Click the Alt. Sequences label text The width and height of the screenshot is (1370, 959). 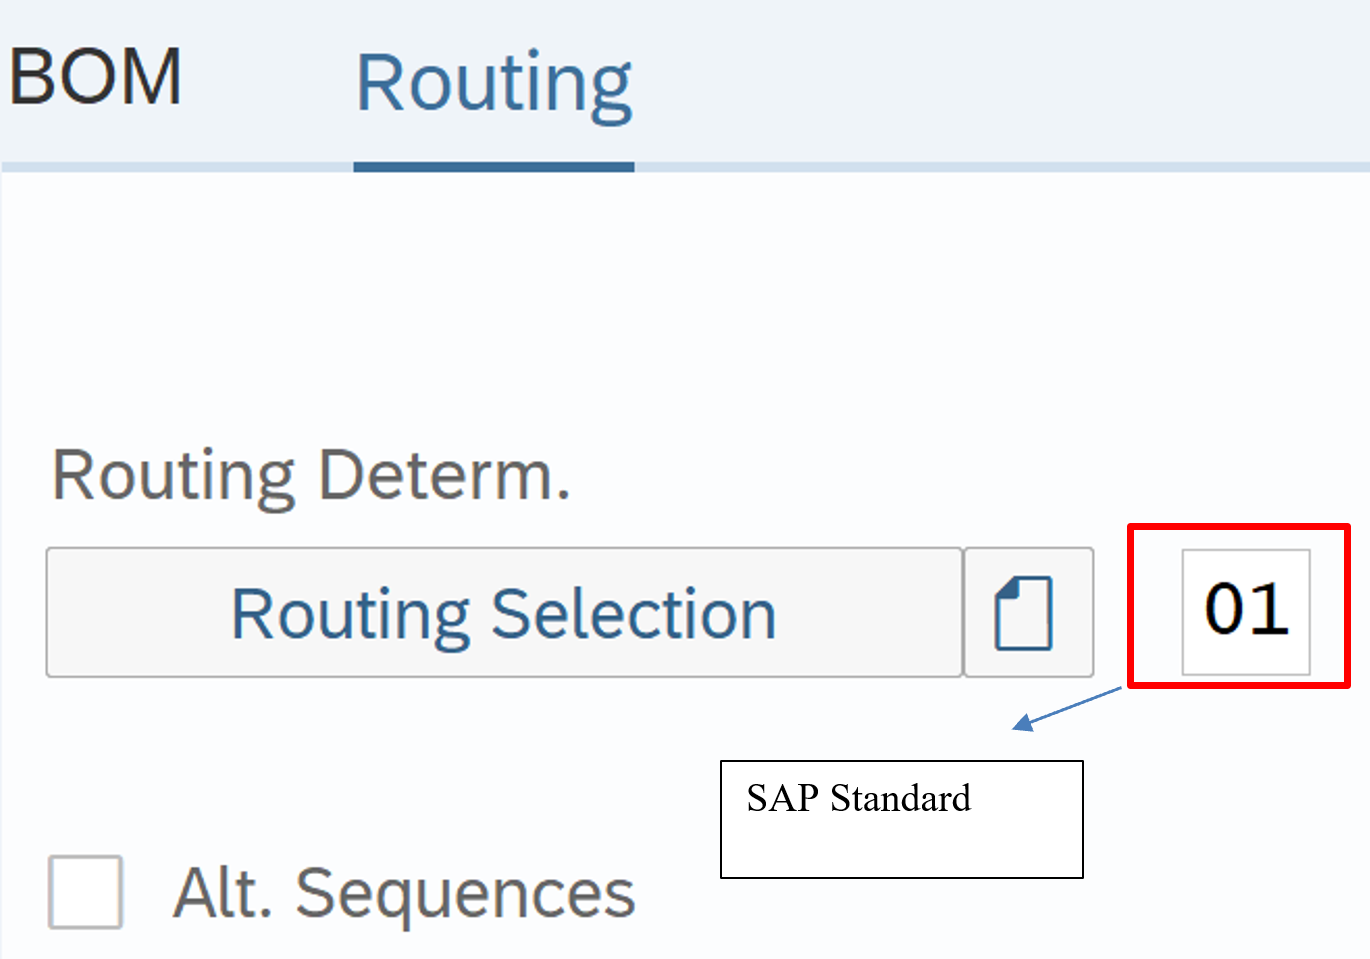(x=404, y=893)
